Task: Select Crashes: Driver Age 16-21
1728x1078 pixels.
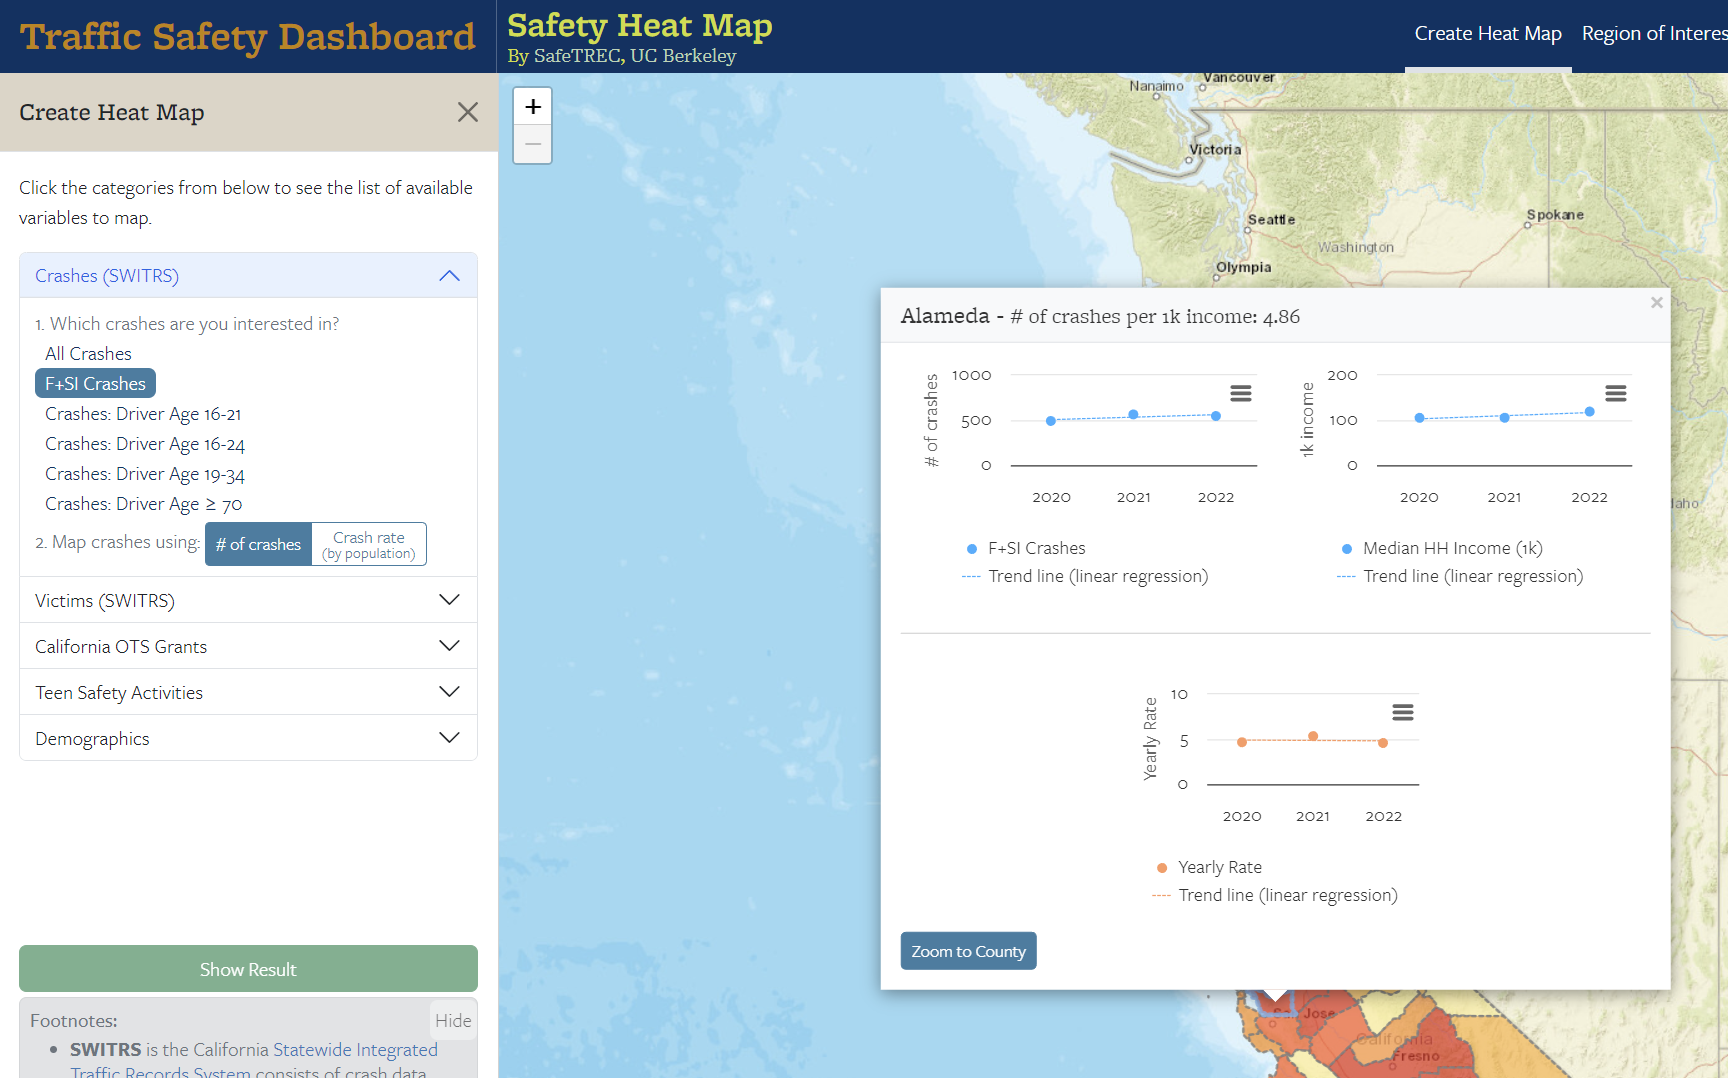Action: pyautogui.click(x=142, y=413)
